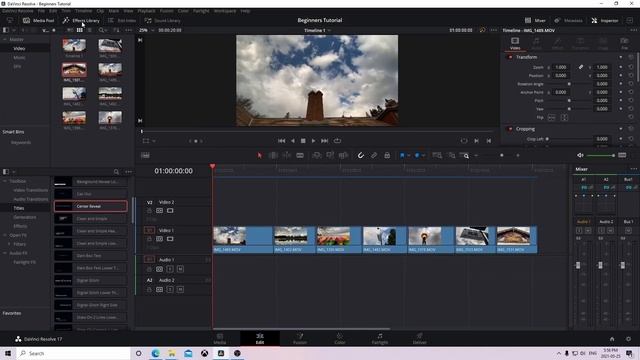Activate the Trim Edit Mode tool
The width and height of the screenshot is (640, 360).
point(273,156)
